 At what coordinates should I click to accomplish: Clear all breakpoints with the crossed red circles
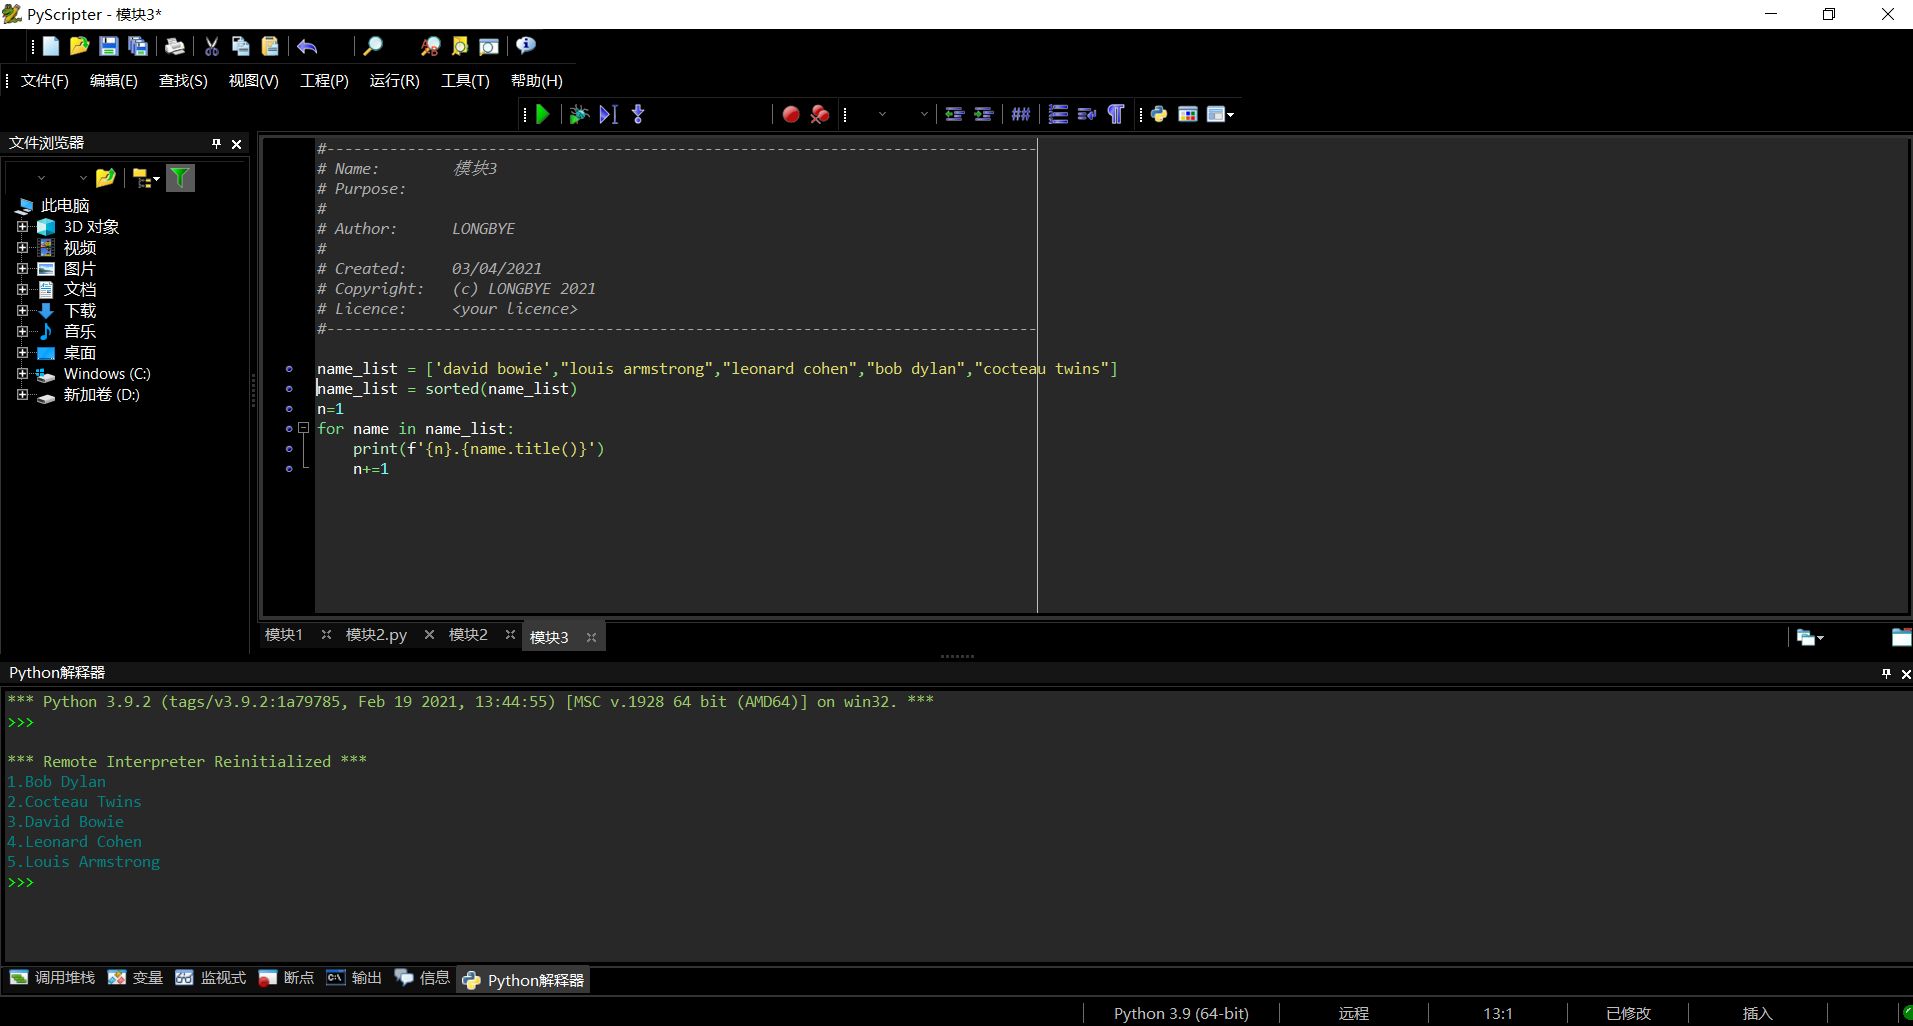tap(820, 114)
